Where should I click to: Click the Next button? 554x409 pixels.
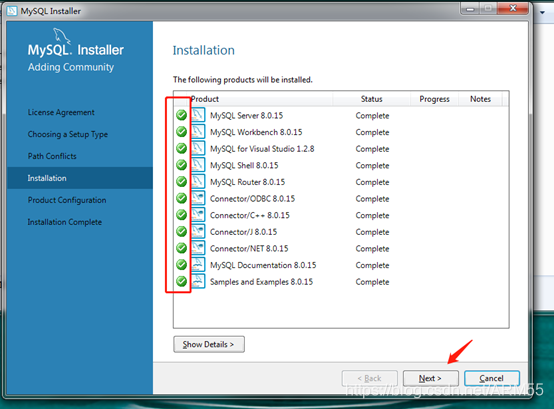click(x=431, y=378)
